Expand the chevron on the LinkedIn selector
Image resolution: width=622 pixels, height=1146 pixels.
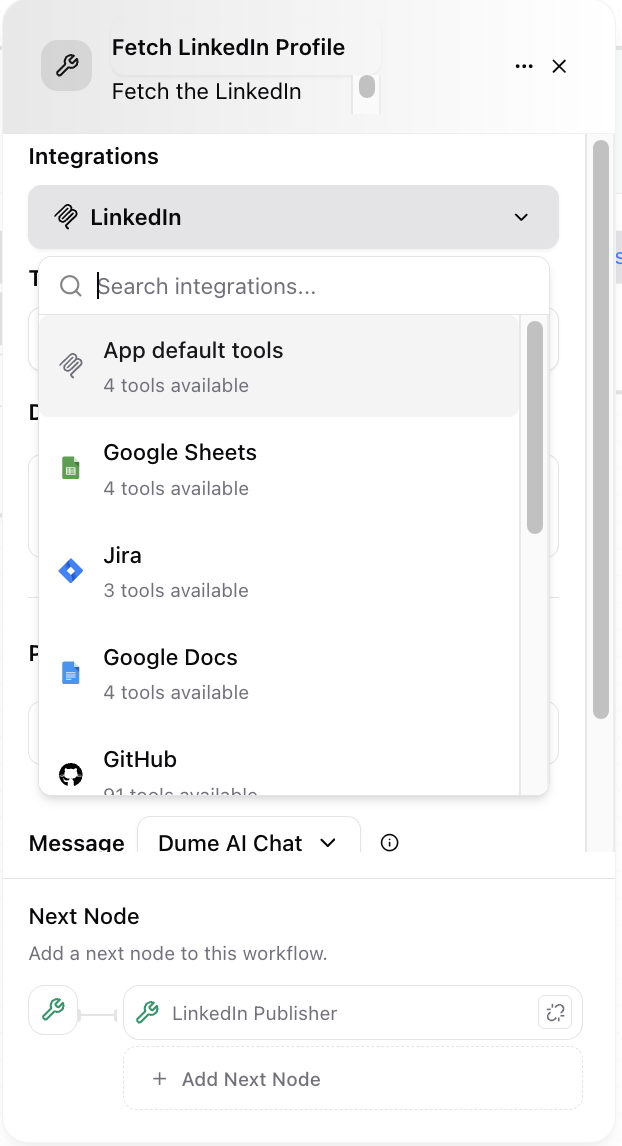tap(521, 217)
